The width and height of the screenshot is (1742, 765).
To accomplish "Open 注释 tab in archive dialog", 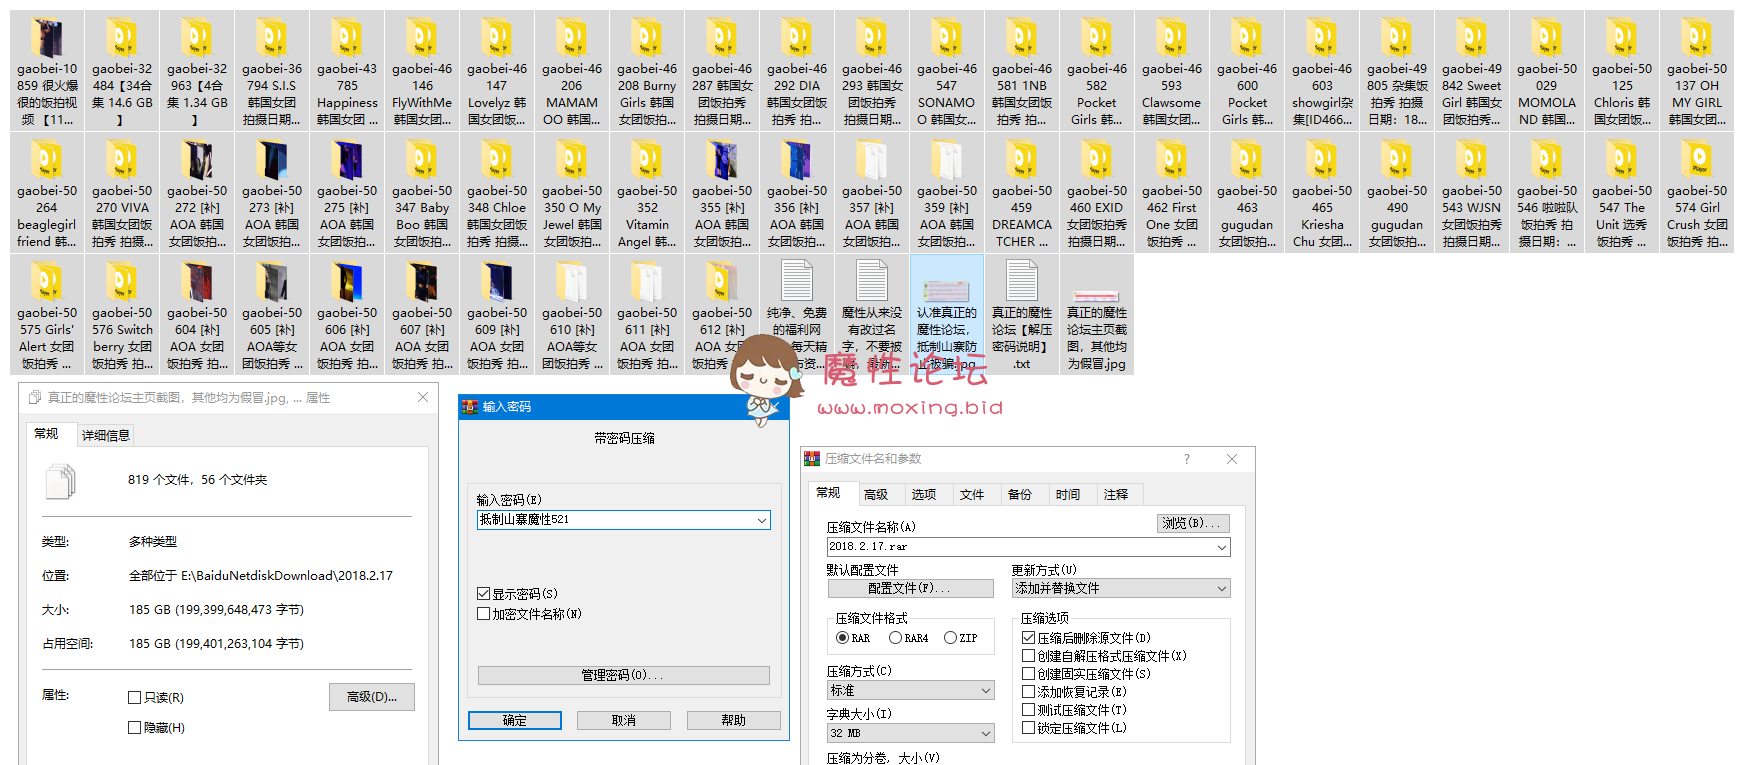I will [1116, 495].
